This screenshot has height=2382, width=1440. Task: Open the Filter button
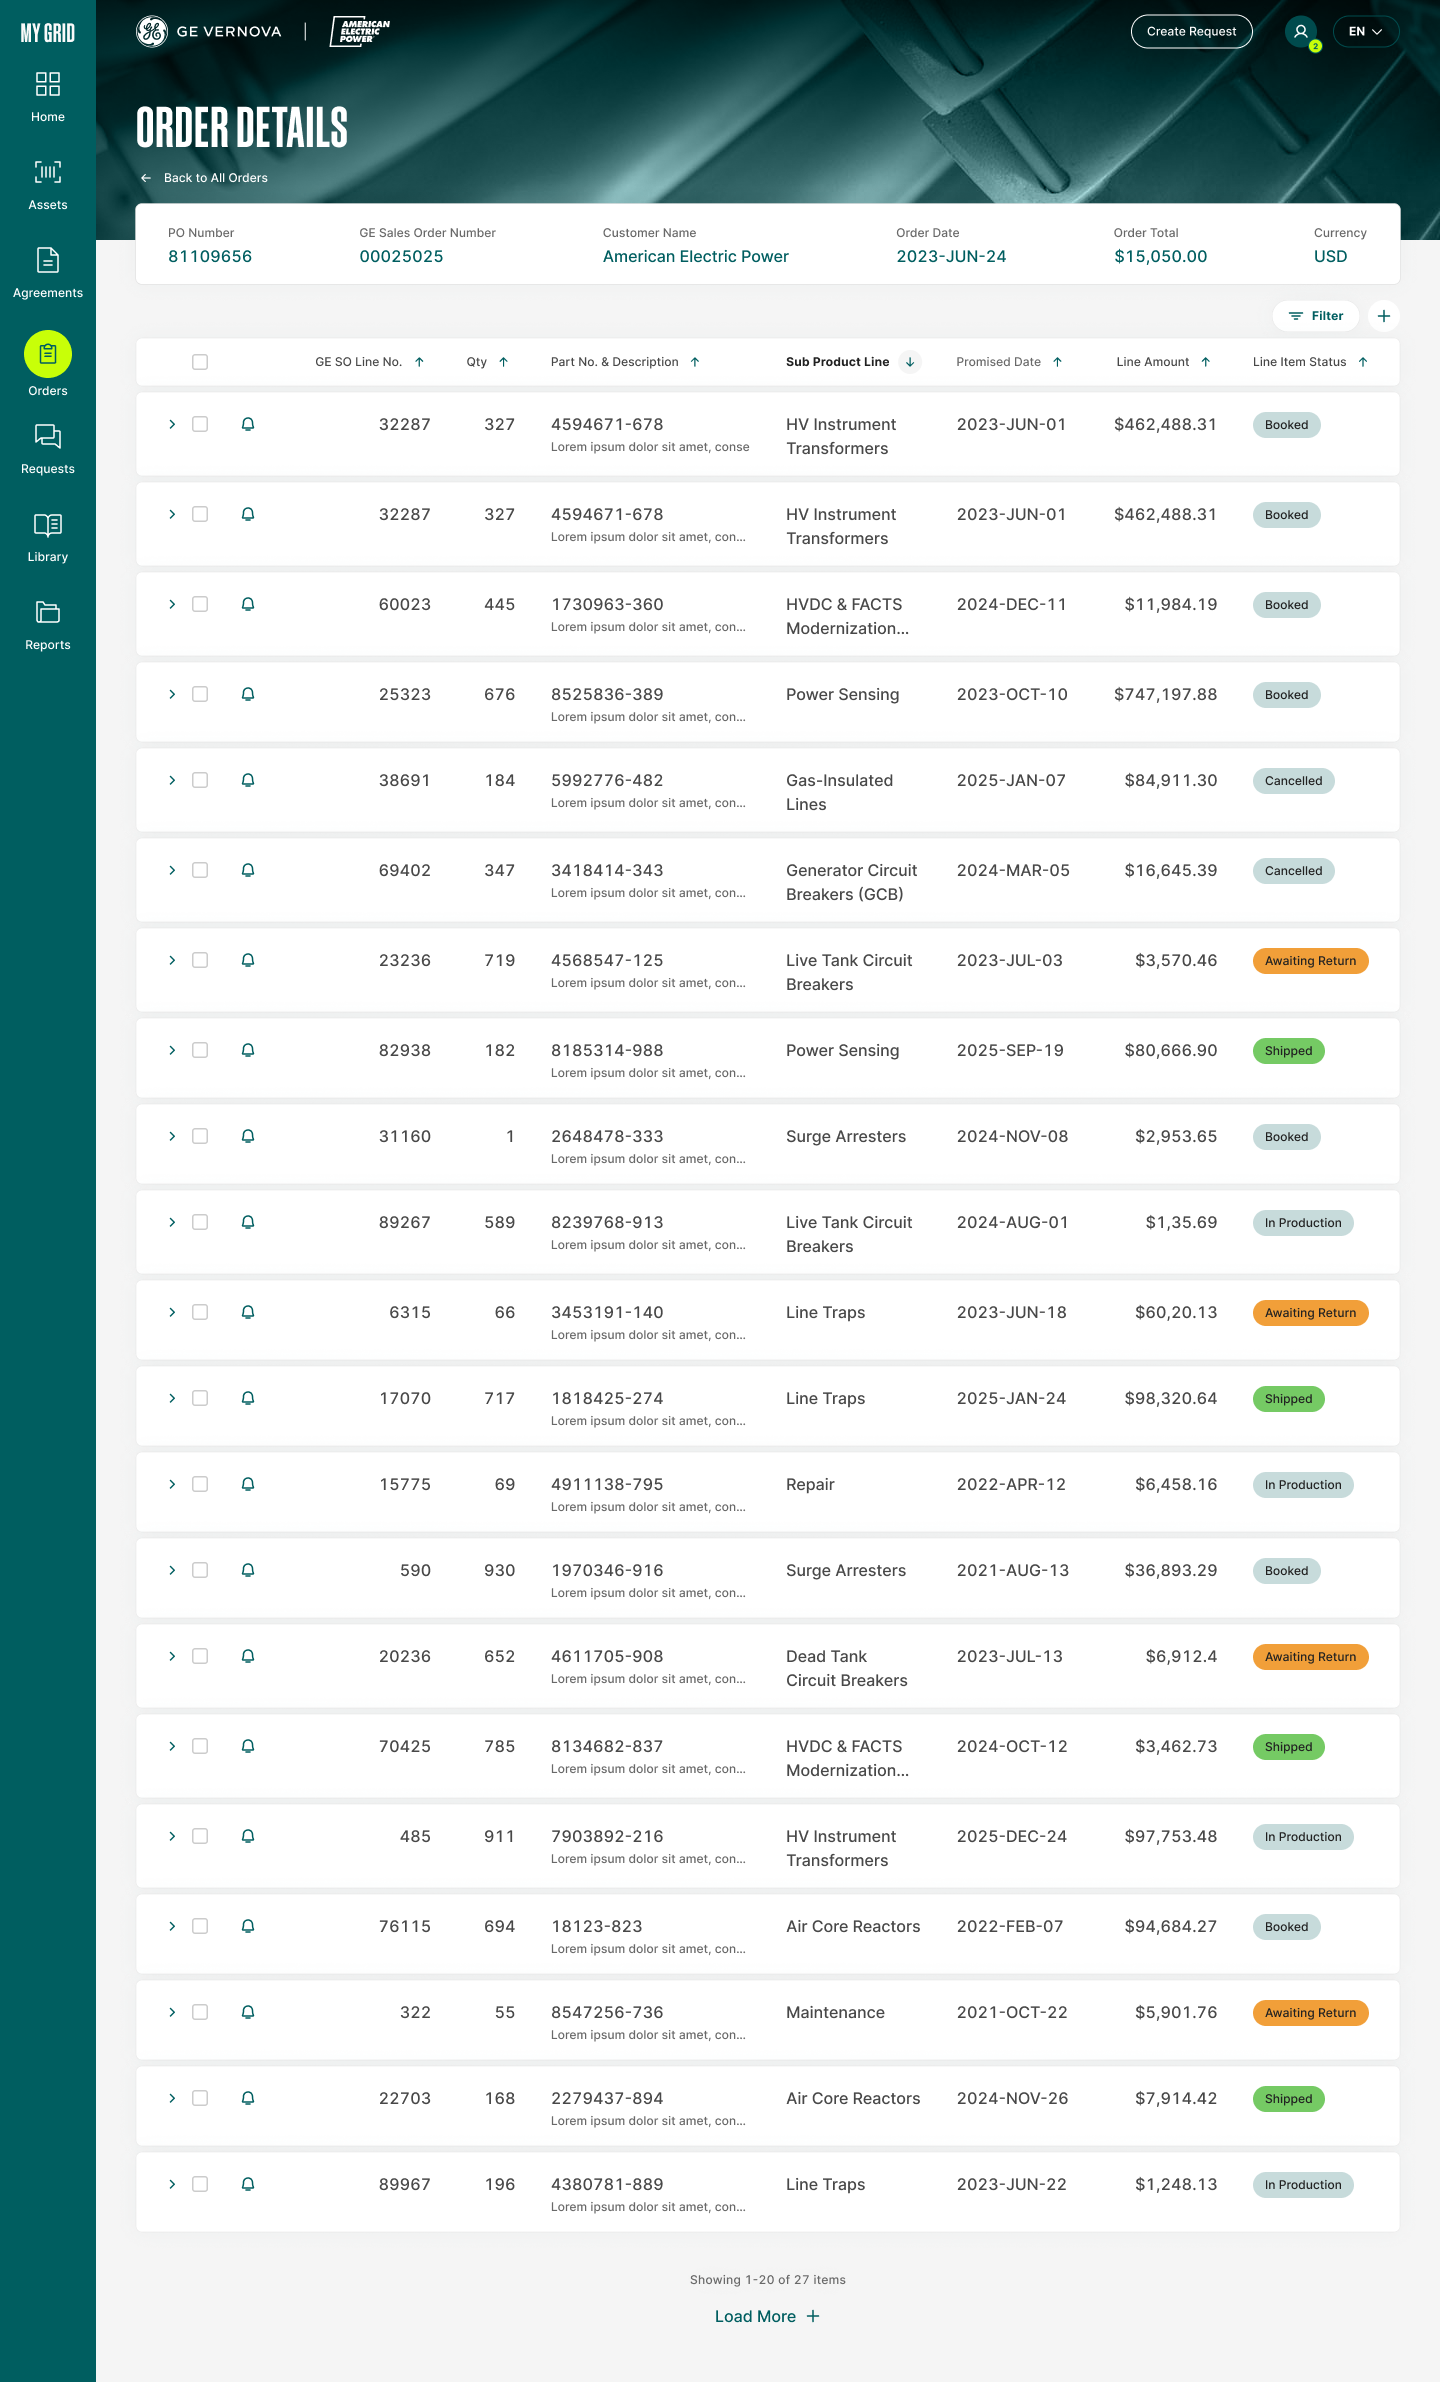(1315, 316)
